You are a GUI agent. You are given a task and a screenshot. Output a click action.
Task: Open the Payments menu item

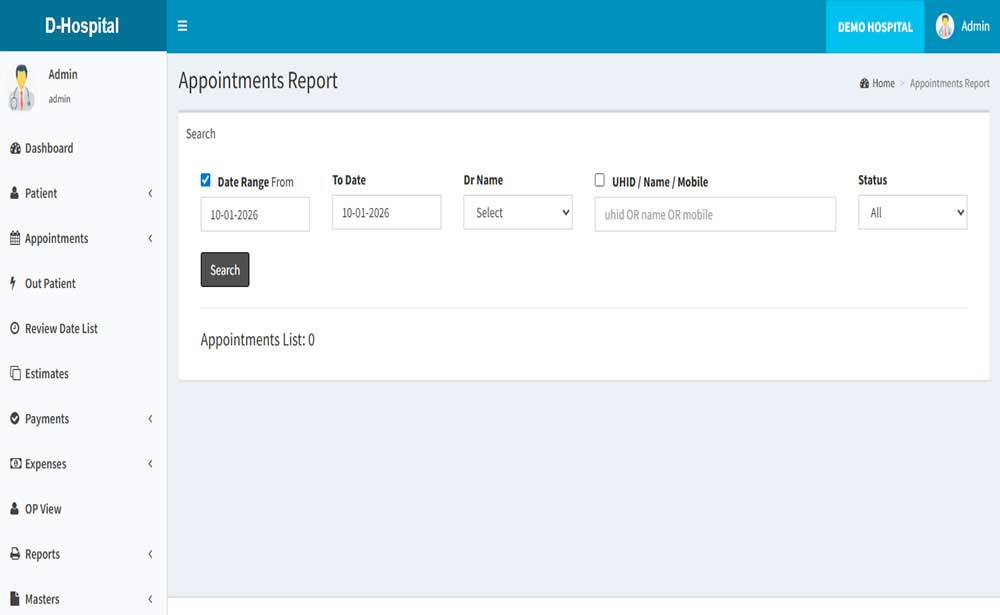(80, 419)
